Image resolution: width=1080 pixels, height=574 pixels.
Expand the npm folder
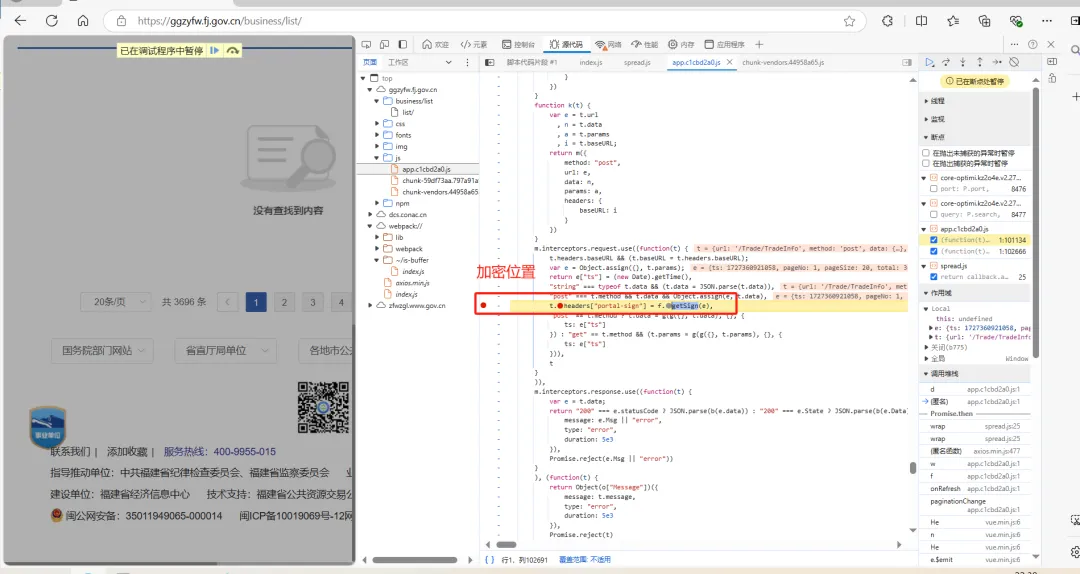coord(377,203)
